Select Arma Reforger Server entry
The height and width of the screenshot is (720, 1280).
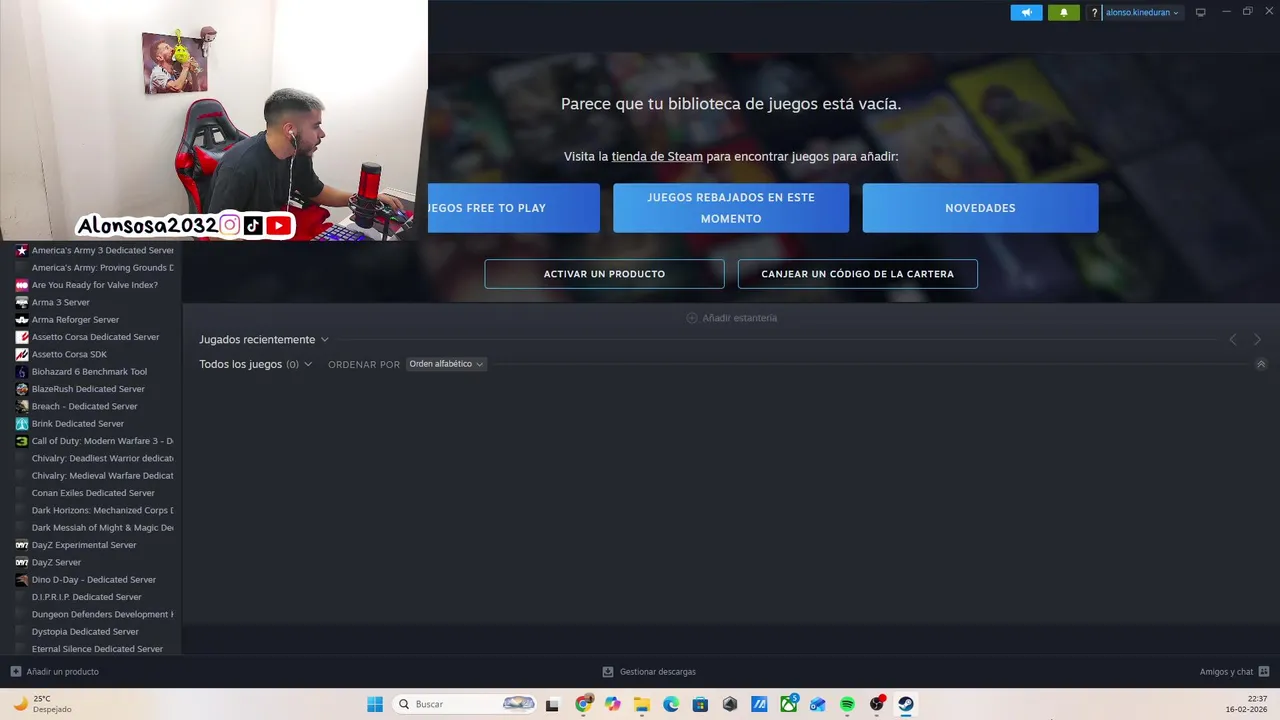click(x=94, y=320)
